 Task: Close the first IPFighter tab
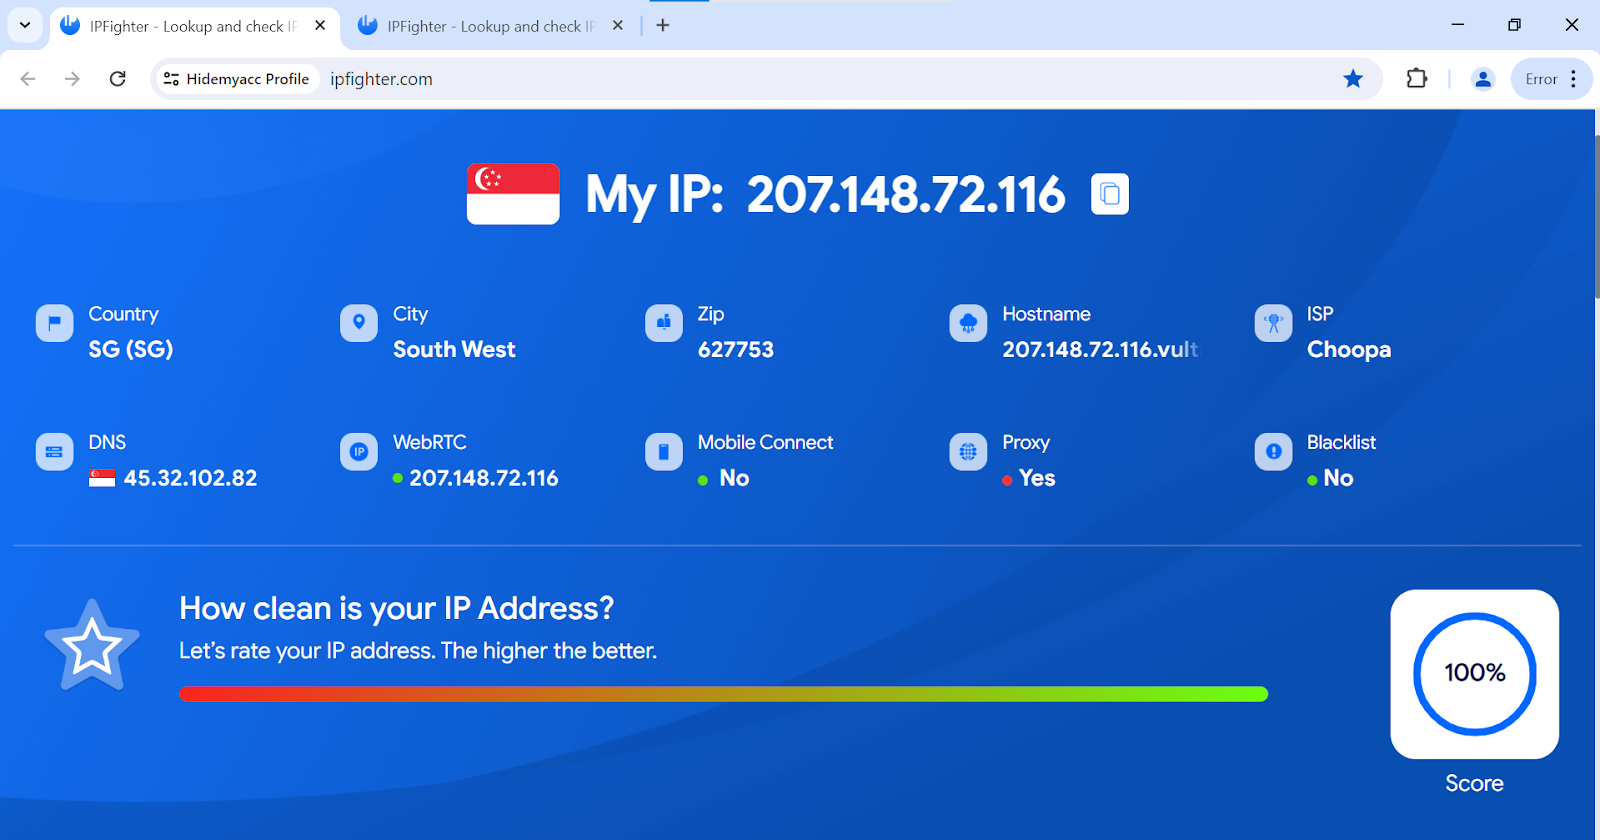click(x=320, y=26)
